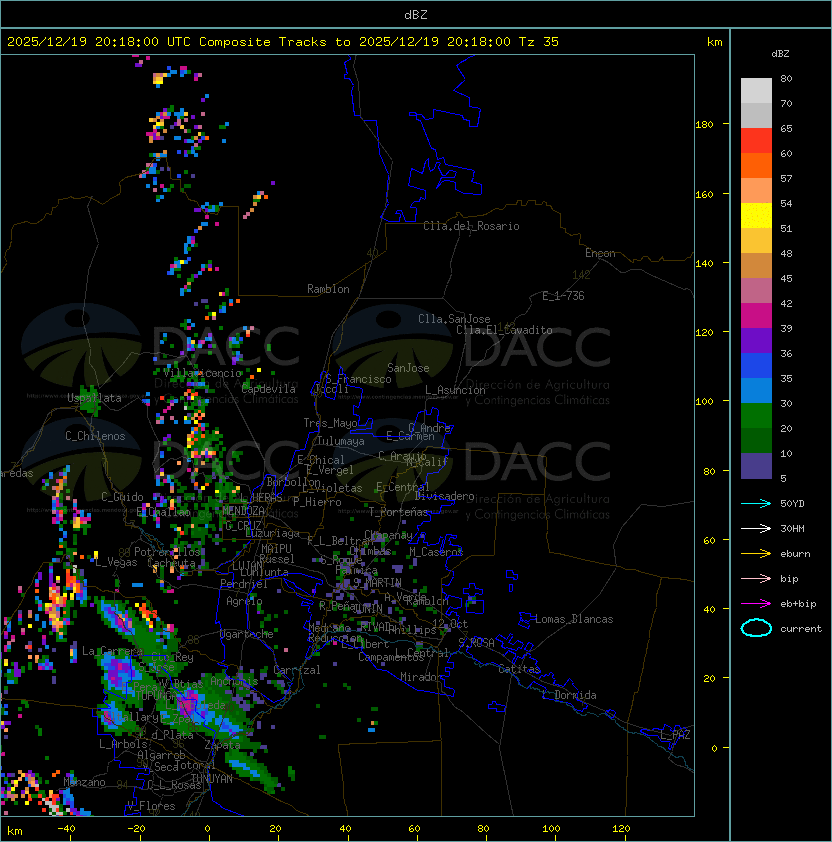The image size is (832, 842).
Task: Click the Perdriel label
Action: coord(244,584)
